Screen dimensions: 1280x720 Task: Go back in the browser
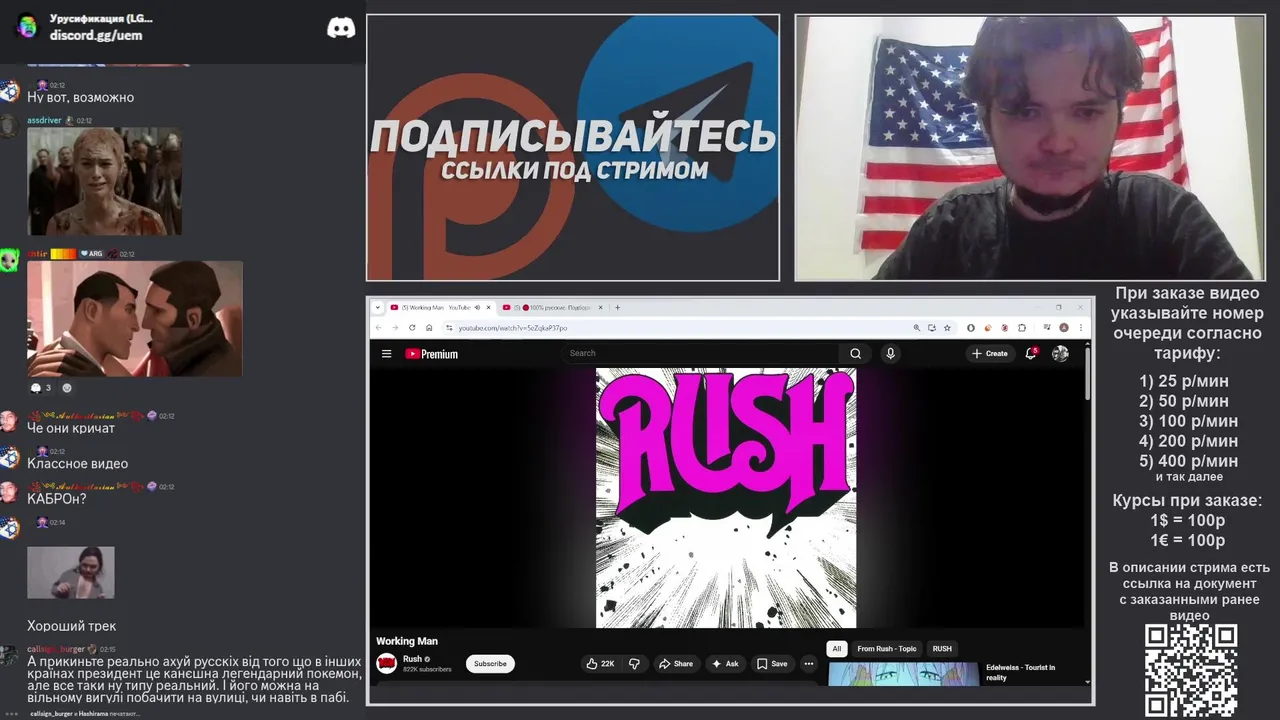click(x=379, y=327)
